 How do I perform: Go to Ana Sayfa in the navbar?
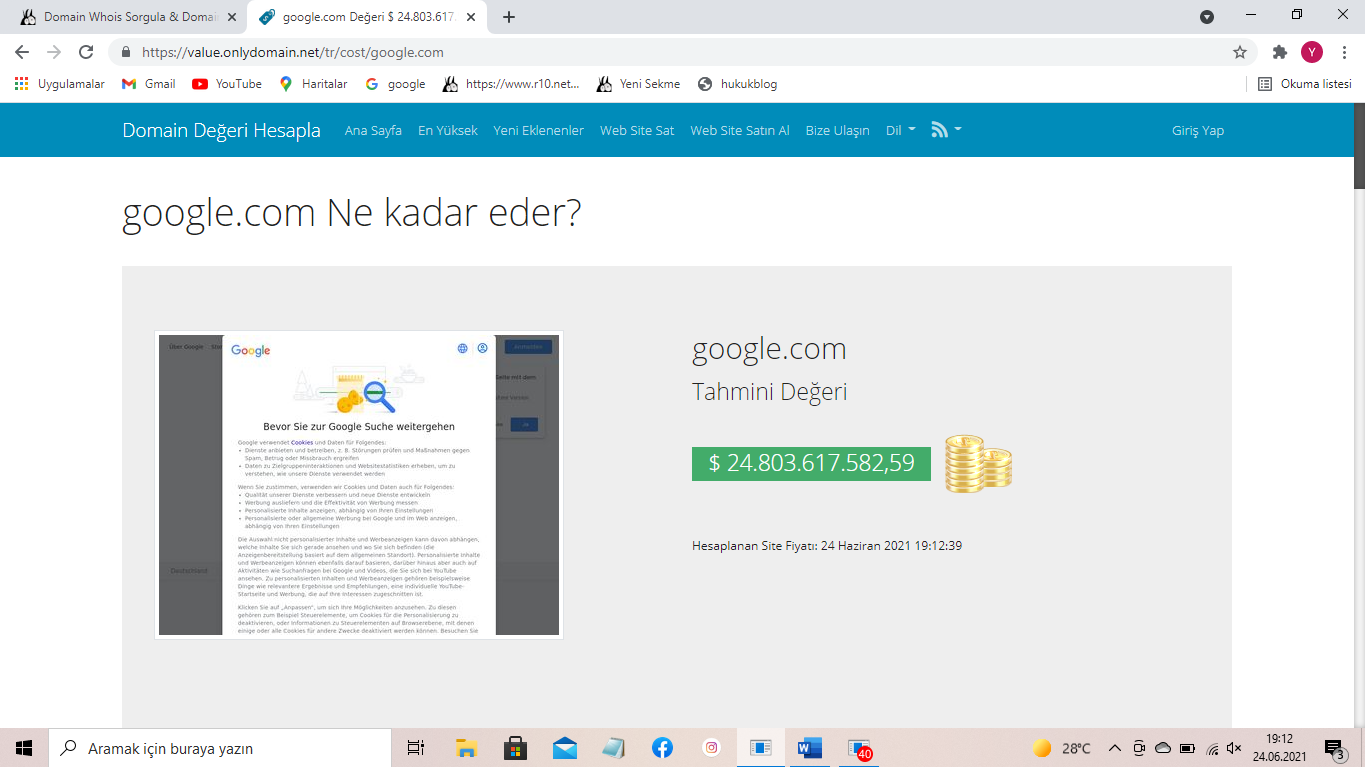click(x=373, y=130)
